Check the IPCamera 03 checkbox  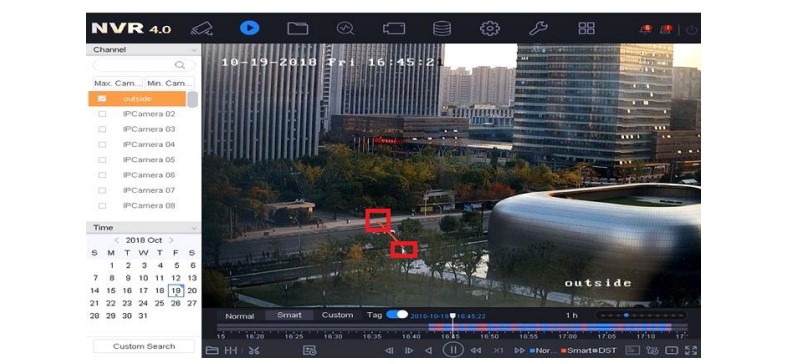102,129
